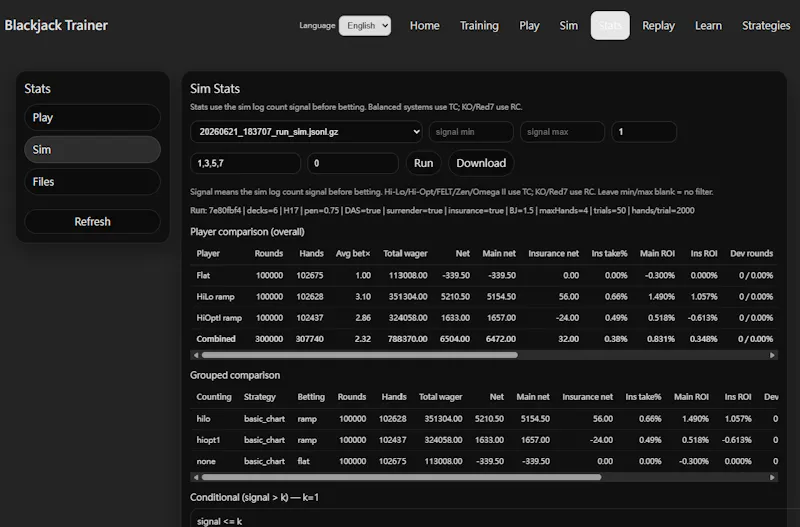The height and width of the screenshot is (527, 800).
Task: Select the Flat player row name
Action: (x=203, y=275)
